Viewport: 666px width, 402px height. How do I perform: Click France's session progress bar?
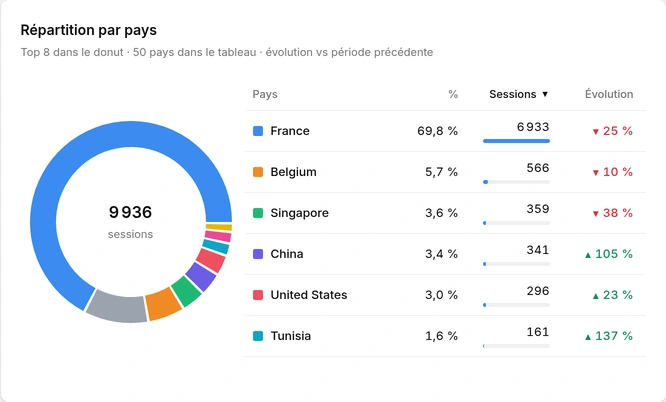[x=516, y=141]
